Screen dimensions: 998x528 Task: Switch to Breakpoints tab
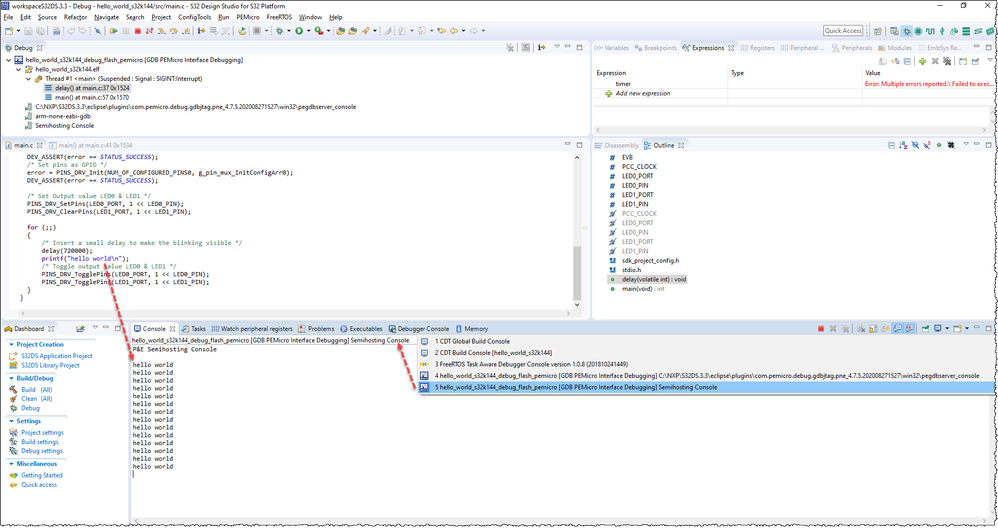656,48
